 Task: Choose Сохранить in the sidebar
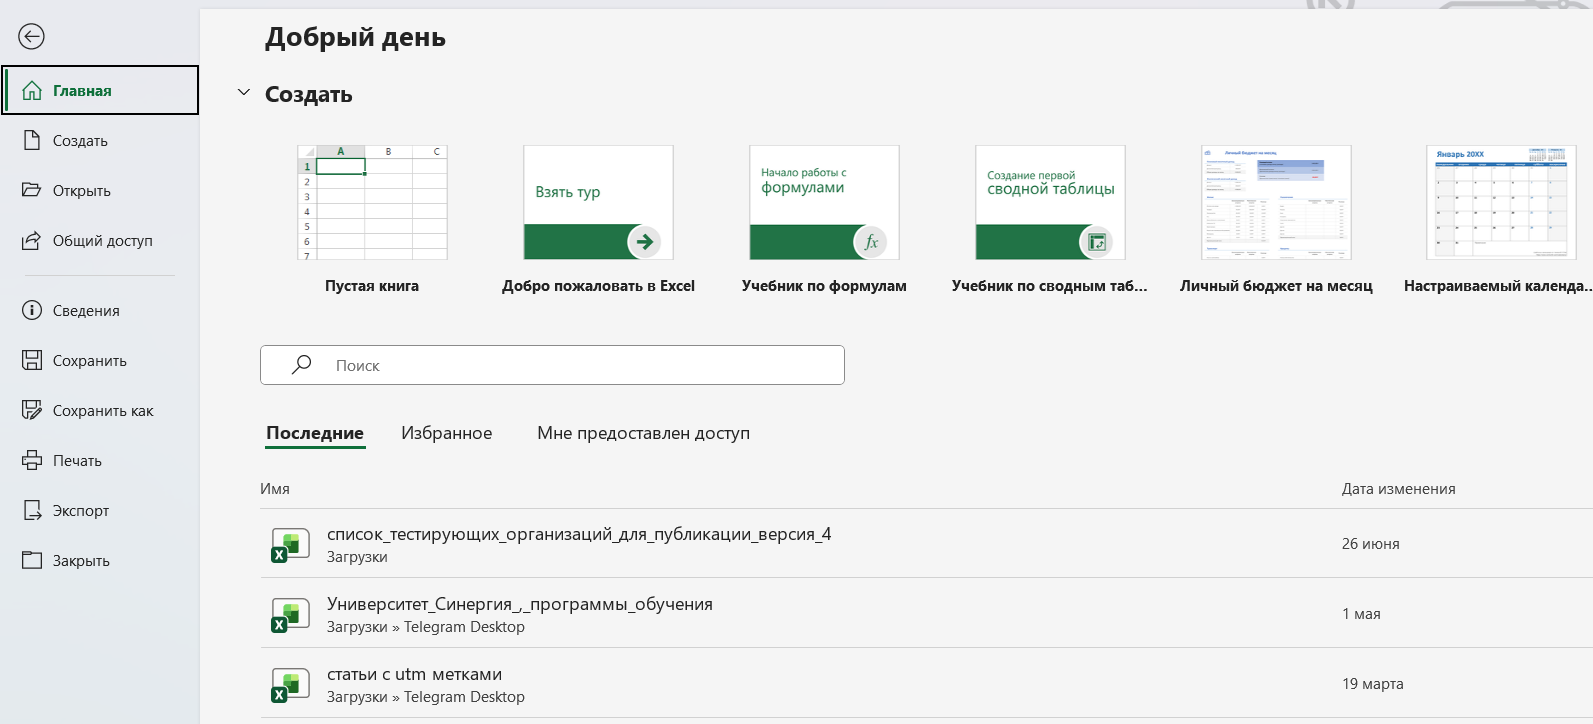click(x=100, y=361)
